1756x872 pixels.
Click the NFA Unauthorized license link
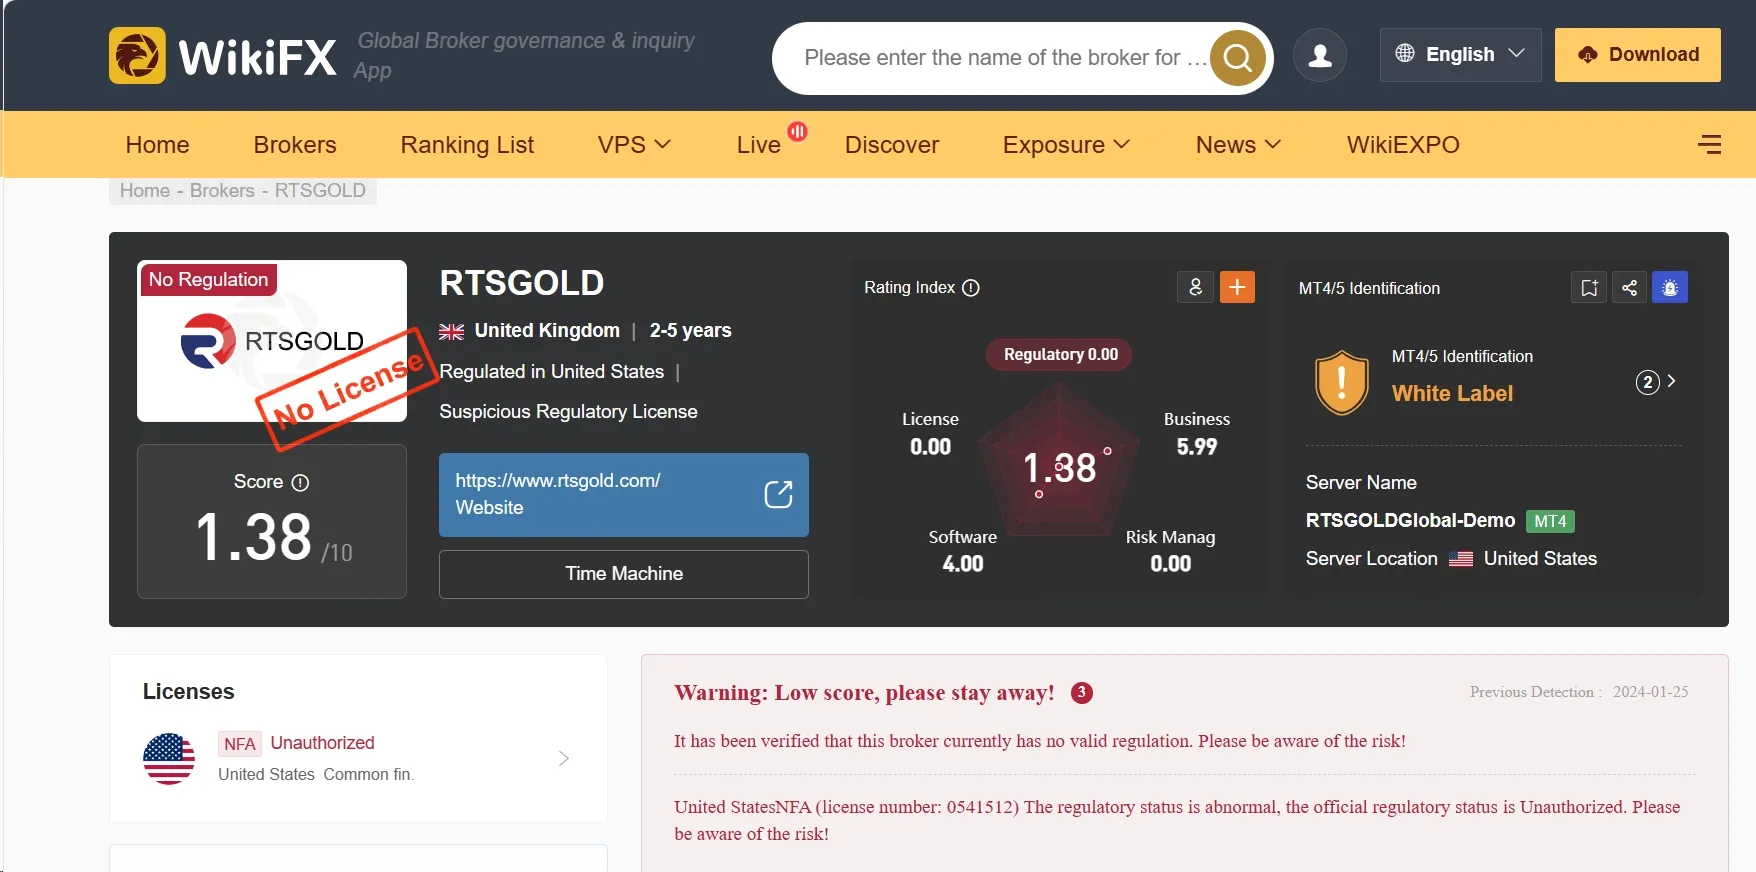tap(323, 743)
